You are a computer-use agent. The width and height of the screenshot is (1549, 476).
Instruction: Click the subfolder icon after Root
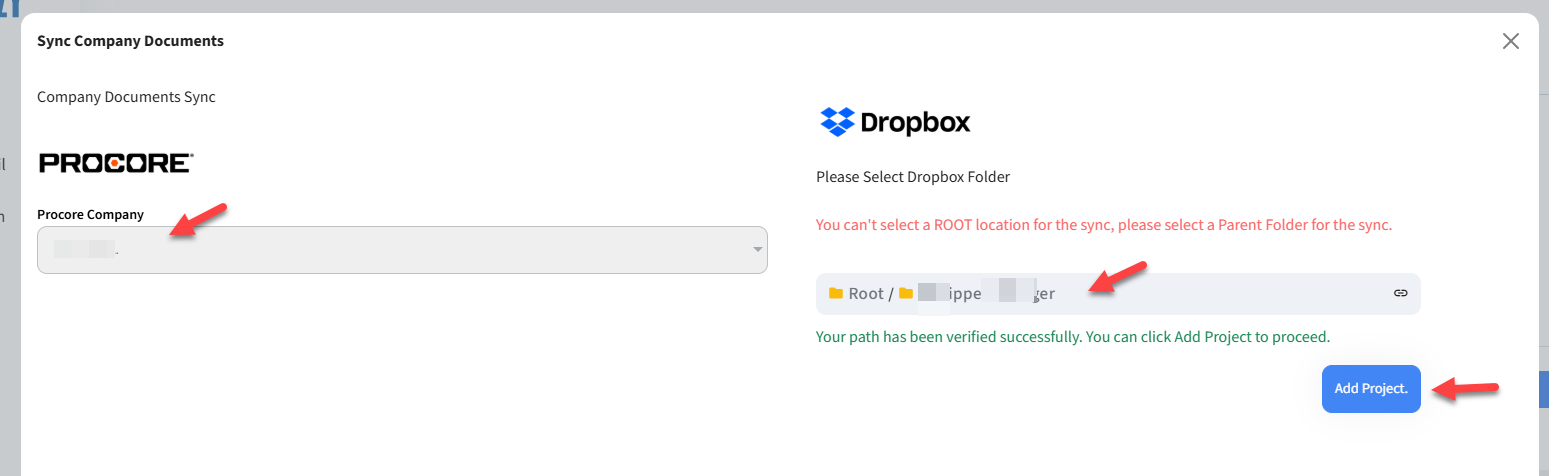906,294
